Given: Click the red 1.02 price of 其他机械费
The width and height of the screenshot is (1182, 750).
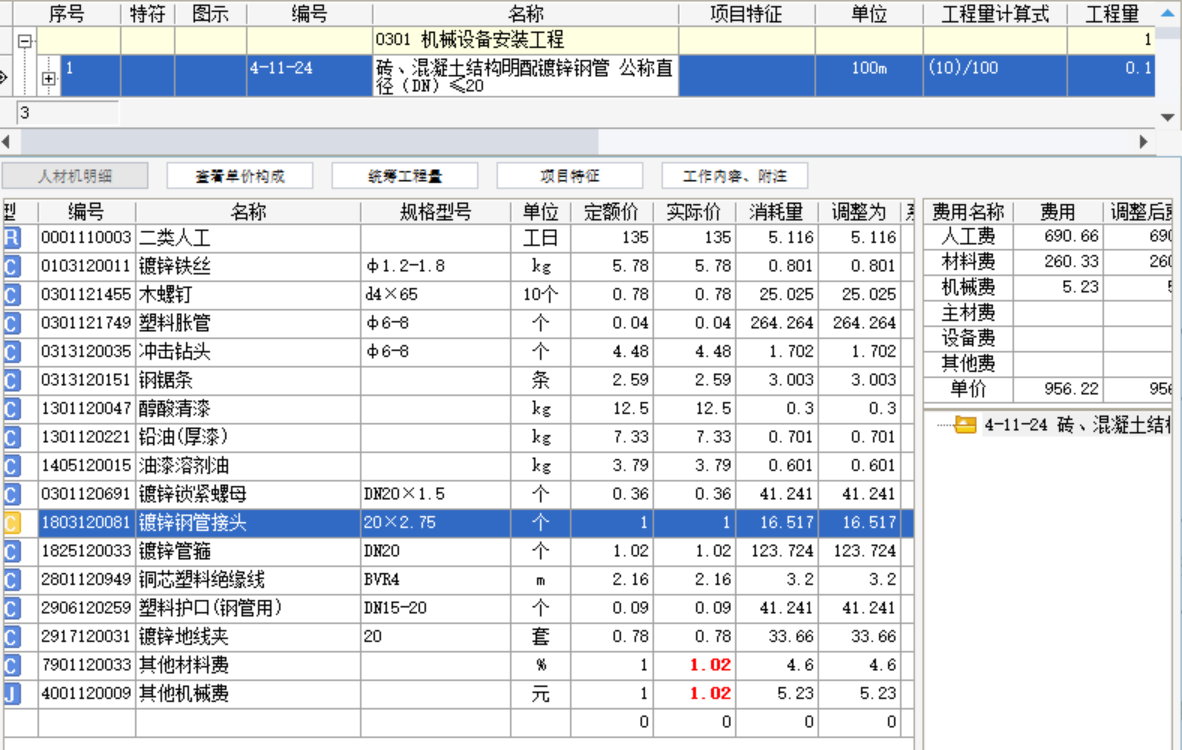Looking at the screenshot, I should 710,694.
